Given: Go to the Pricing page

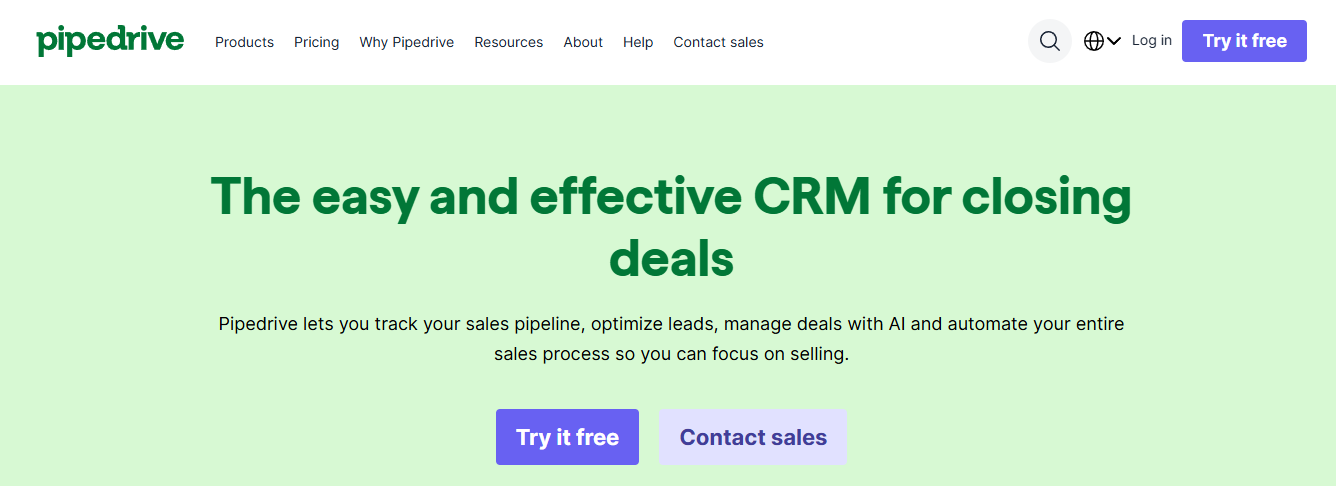Looking at the screenshot, I should (x=316, y=42).
